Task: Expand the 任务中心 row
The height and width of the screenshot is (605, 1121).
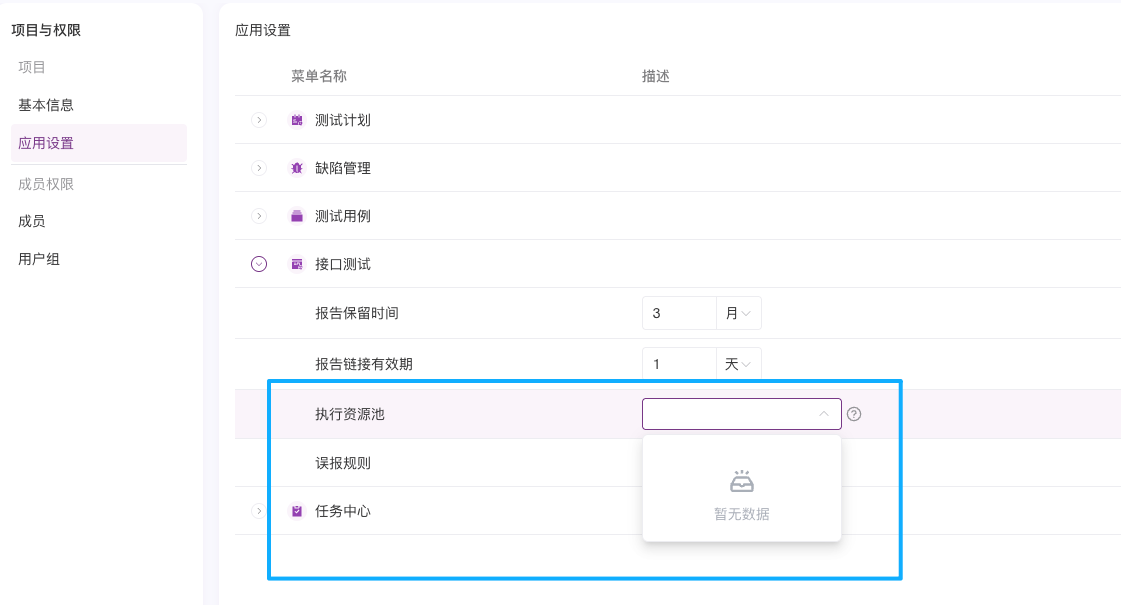Action: (x=259, y=511)
